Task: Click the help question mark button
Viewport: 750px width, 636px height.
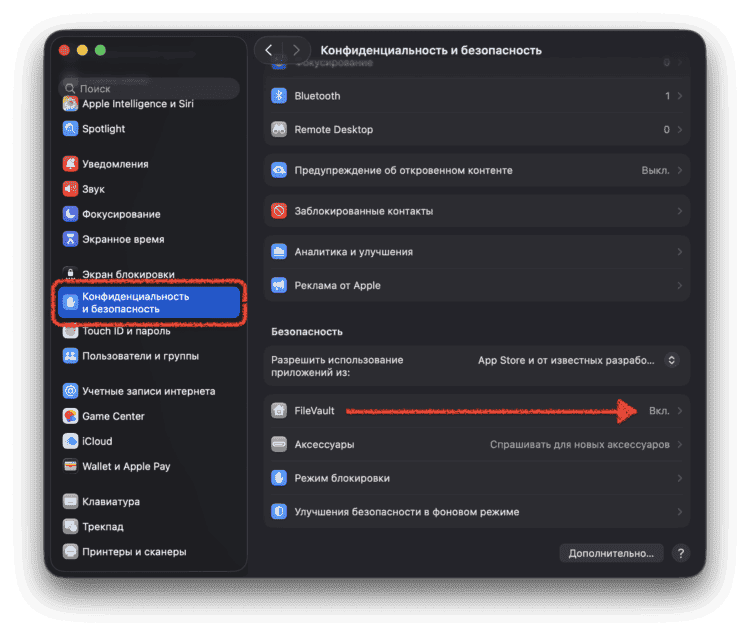Action: (681, 553)
